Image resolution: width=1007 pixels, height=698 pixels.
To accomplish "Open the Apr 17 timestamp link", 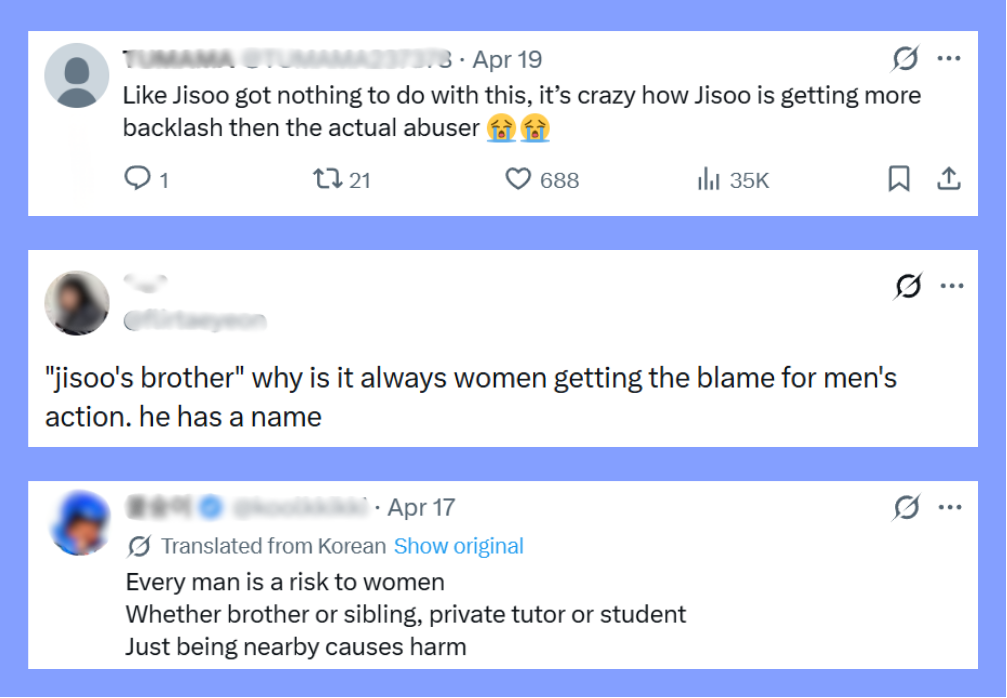I will 421,508.
